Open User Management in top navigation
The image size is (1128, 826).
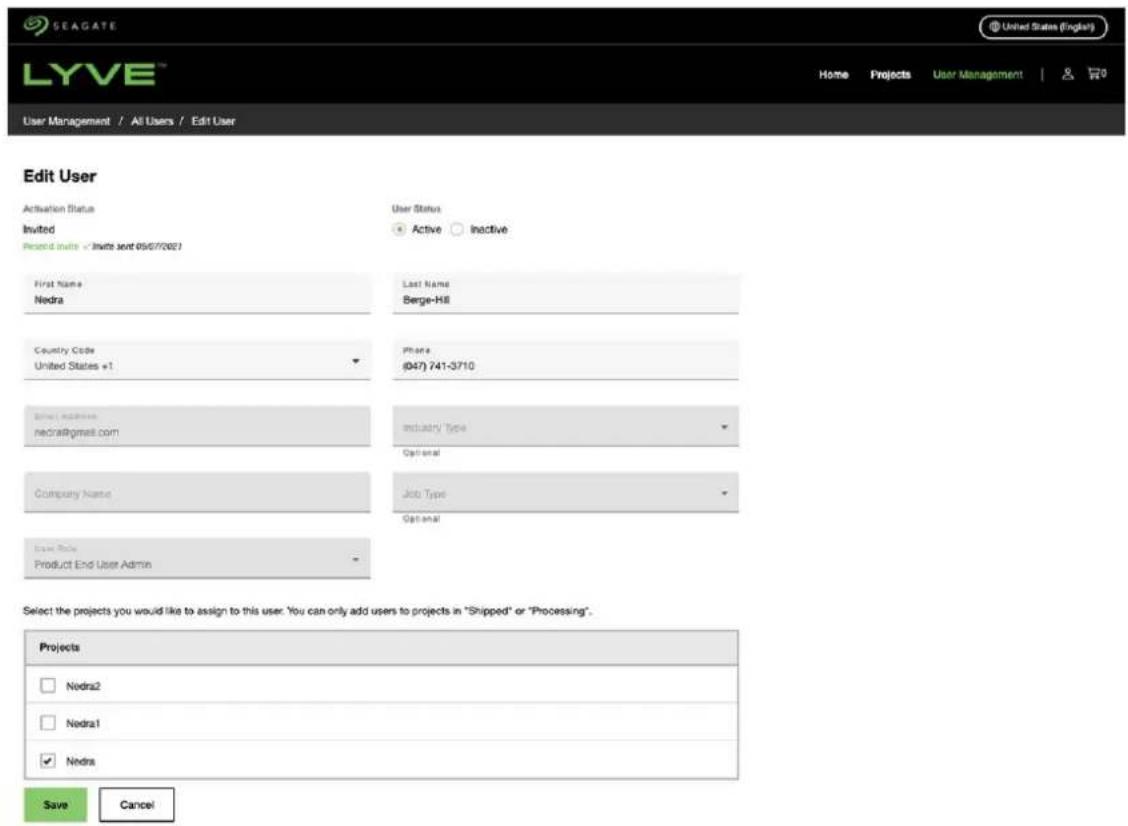coord(977,74)
